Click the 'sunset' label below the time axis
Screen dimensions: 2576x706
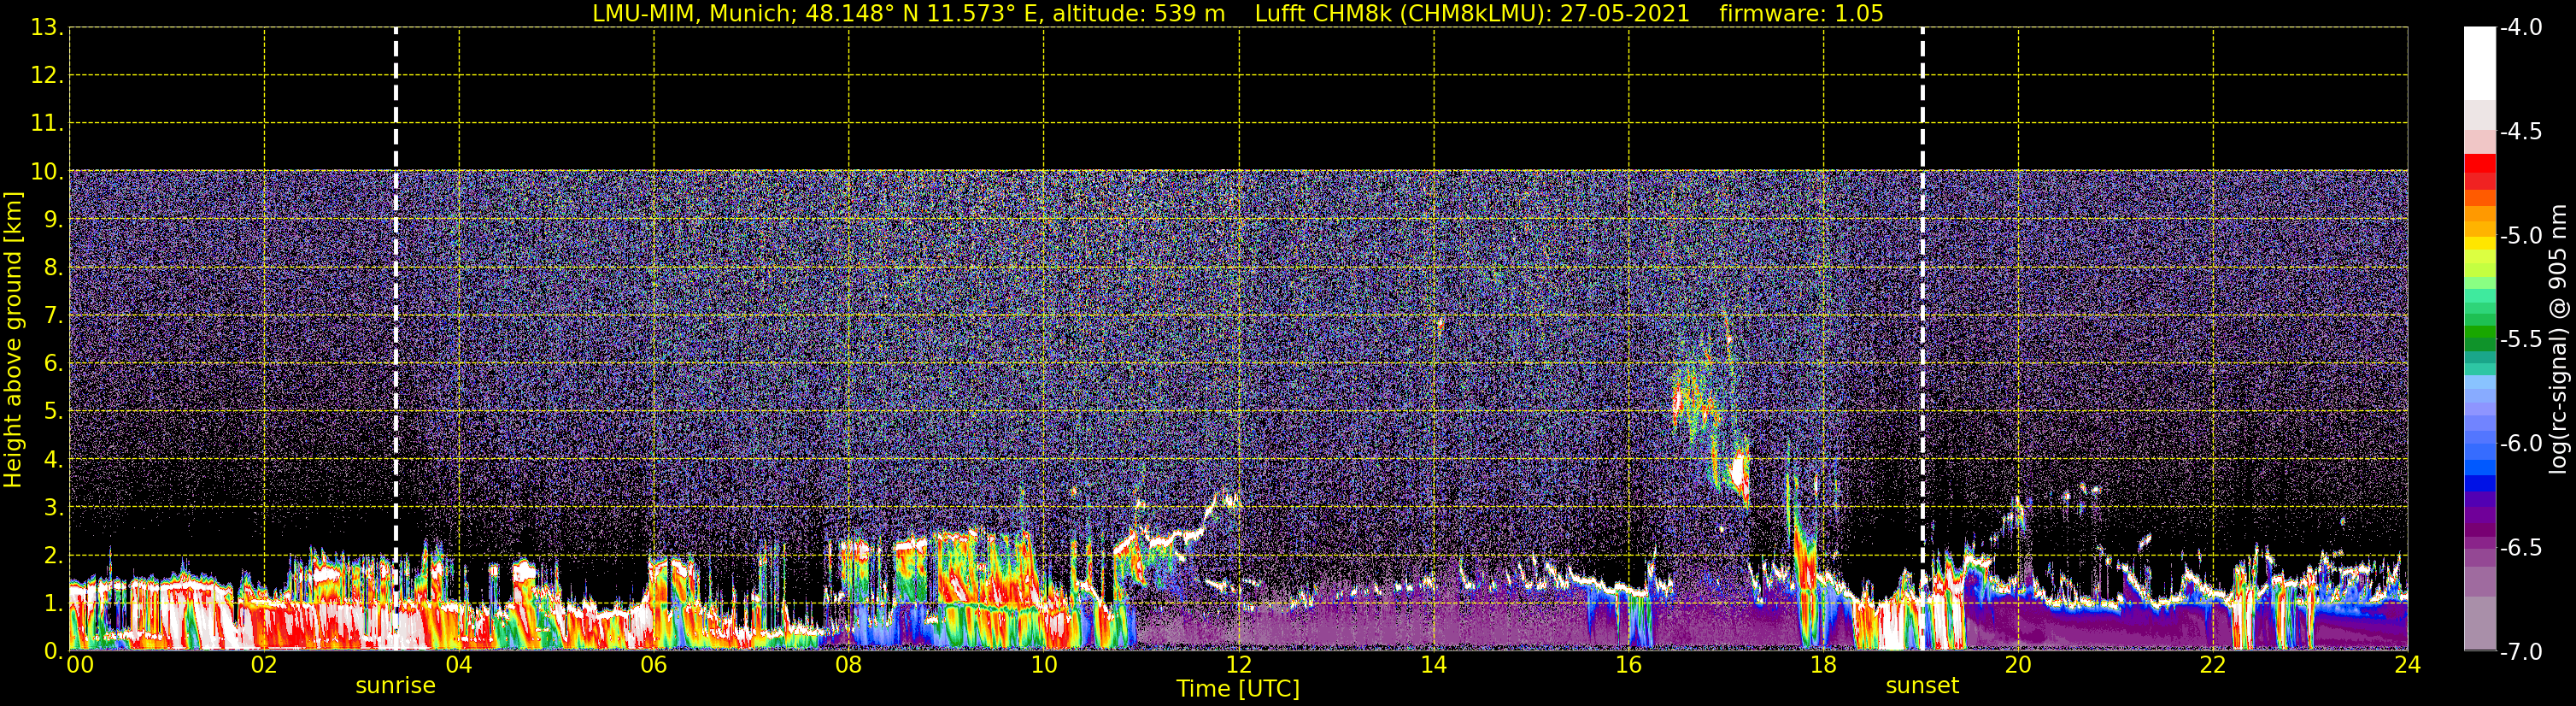pyautogui.click(x=1921, y=686)
